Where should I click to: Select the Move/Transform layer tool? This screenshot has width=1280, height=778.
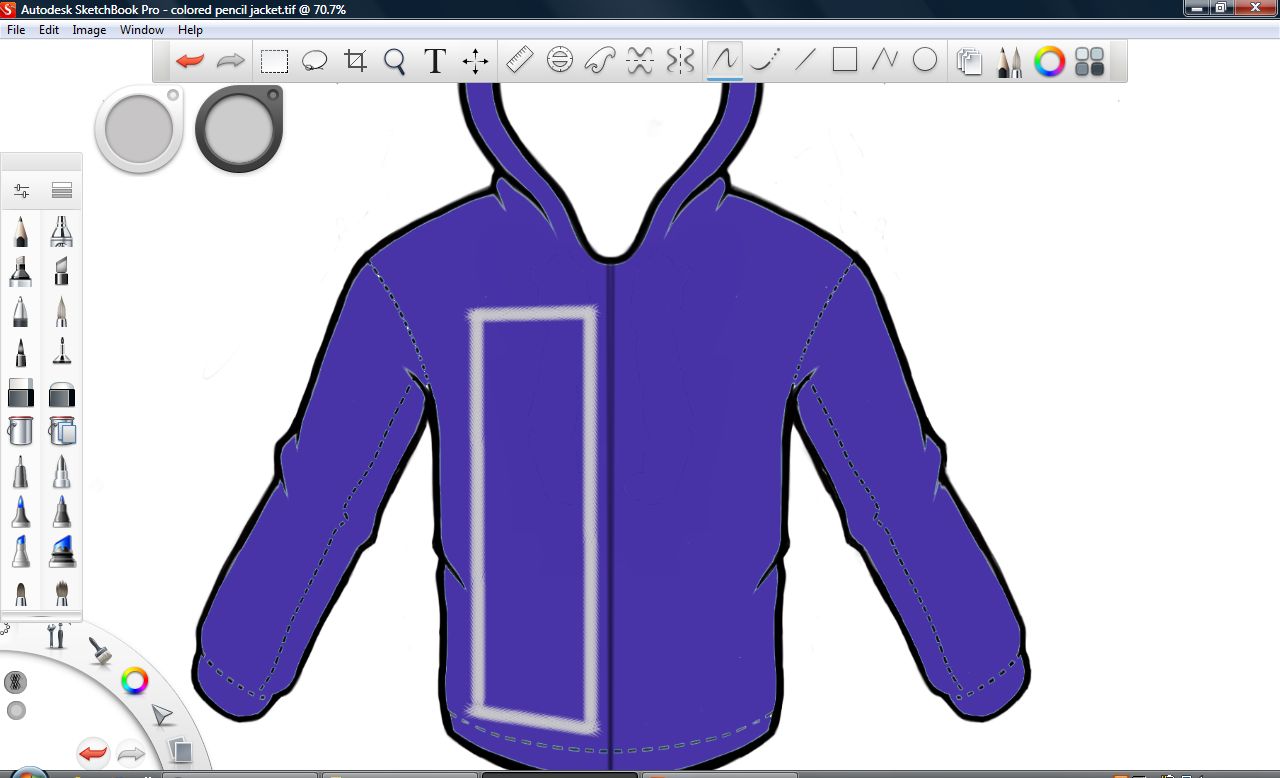(475, 62)
